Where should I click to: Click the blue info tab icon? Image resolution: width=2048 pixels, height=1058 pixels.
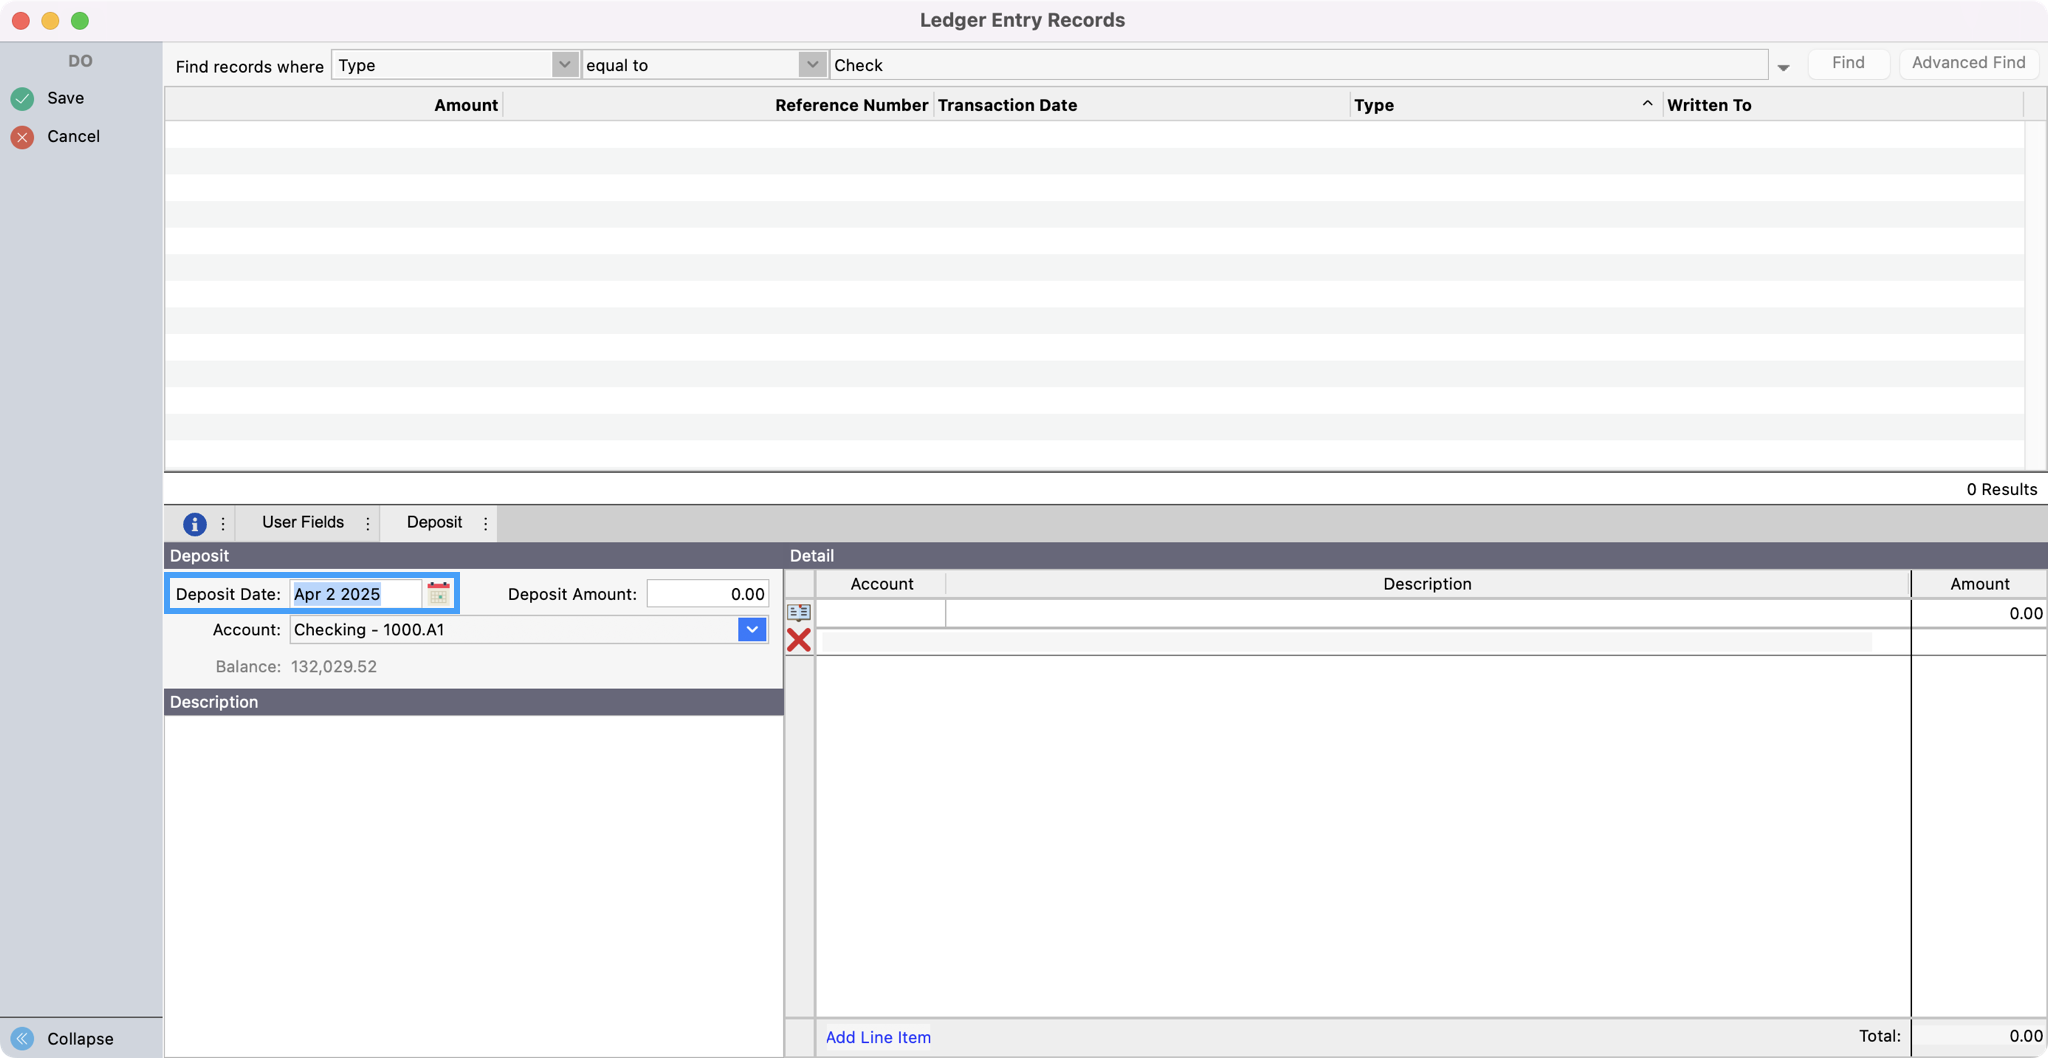point(194,523)
